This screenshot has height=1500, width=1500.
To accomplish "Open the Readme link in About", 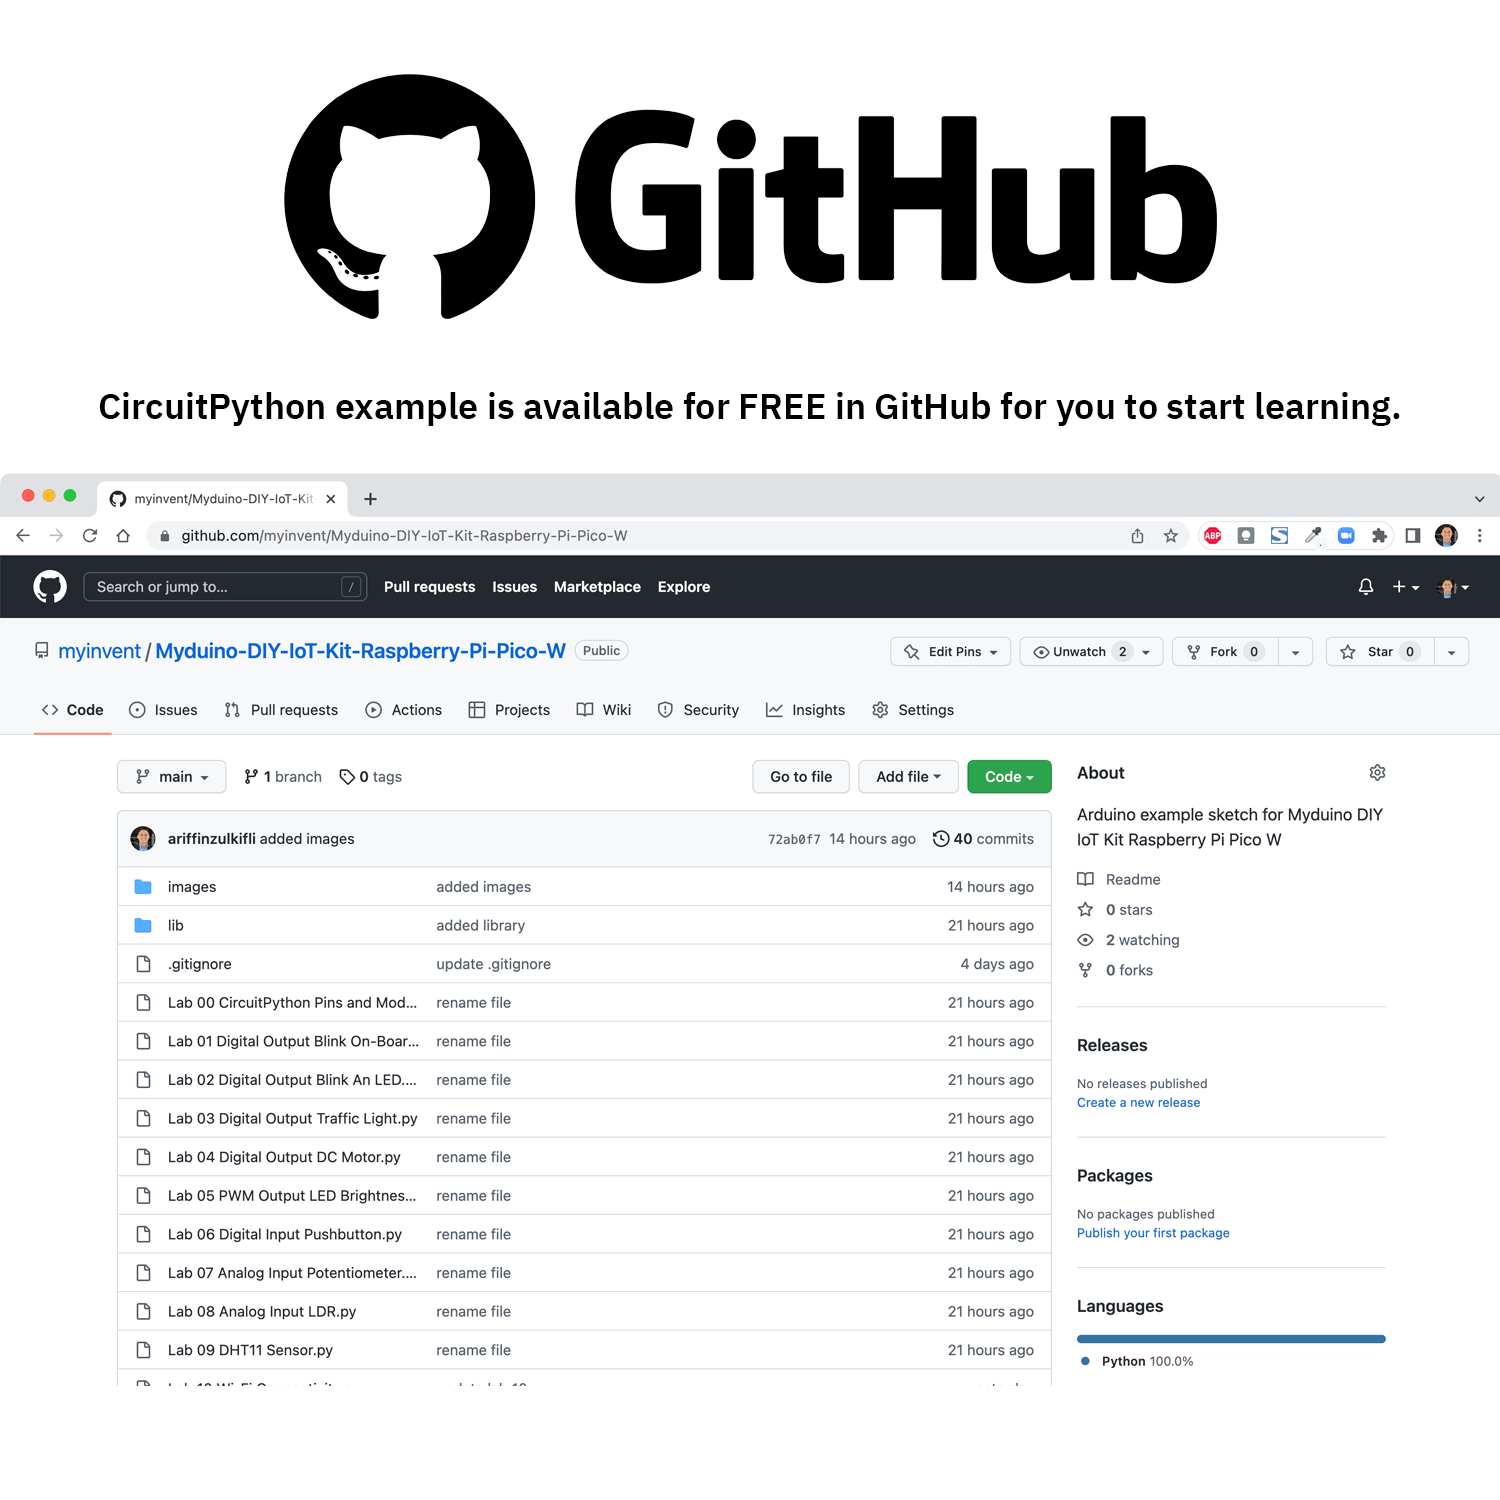I will point(1119,880).
